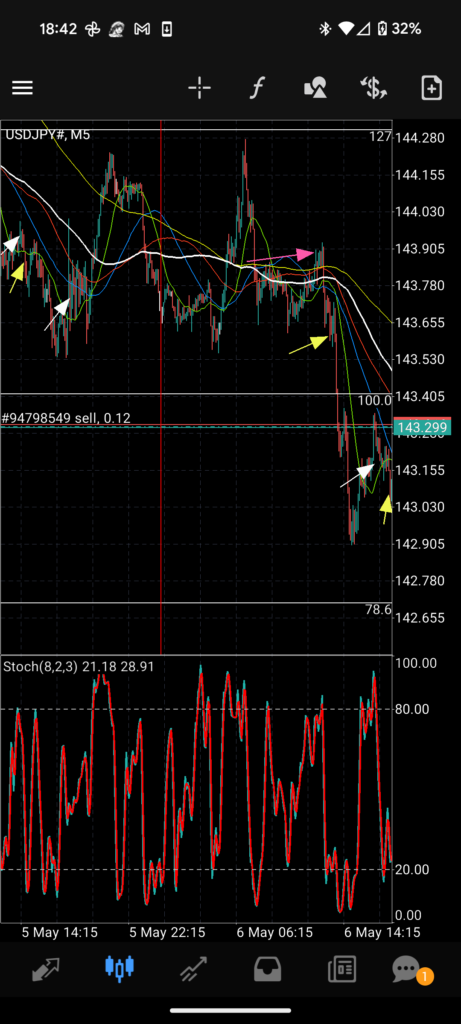The width and height of the screenshot is (461, 1024).
Task: Open the indicators list (f icon)
Action: pos(257,88)
